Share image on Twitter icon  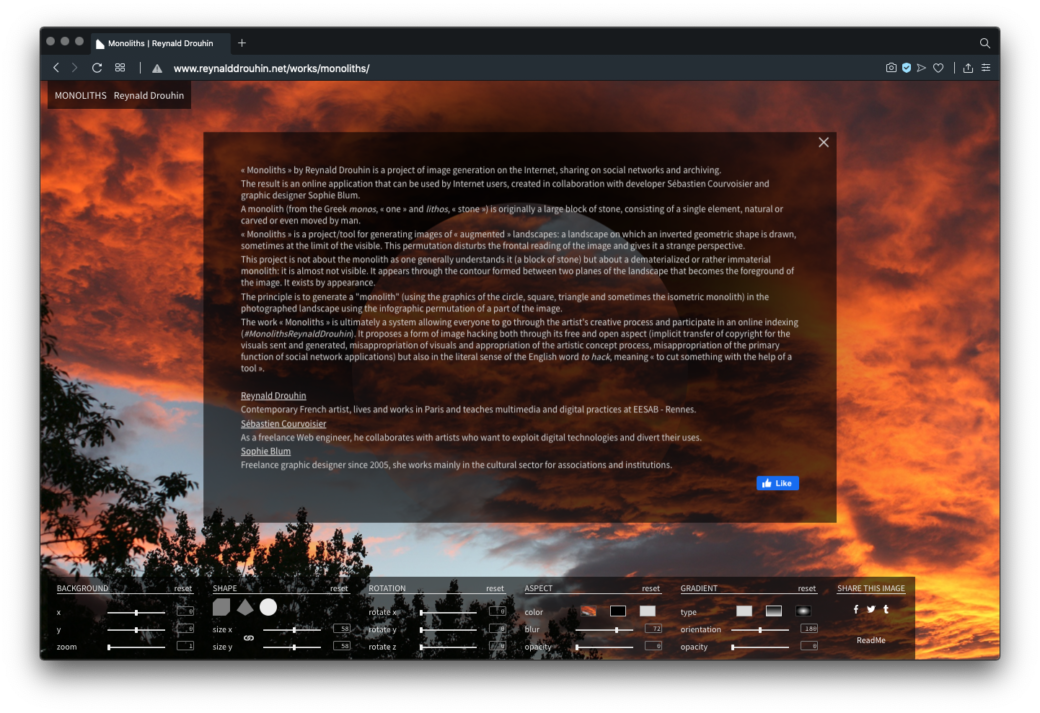pyautogui.click(x=871, y=609)
